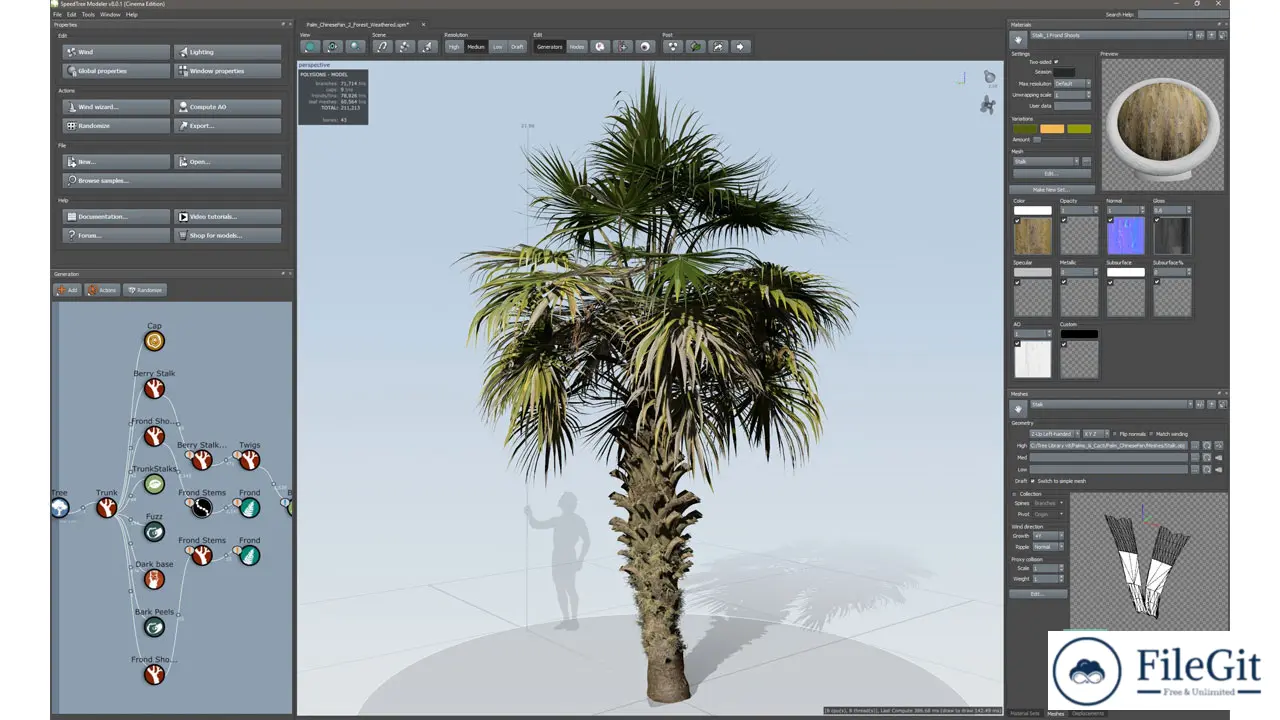The width and height of the screenshot is (1280, 720).
Task: Open the Mesh Stalk dropdown in Materials
Action: click(x=1047, y=161)
